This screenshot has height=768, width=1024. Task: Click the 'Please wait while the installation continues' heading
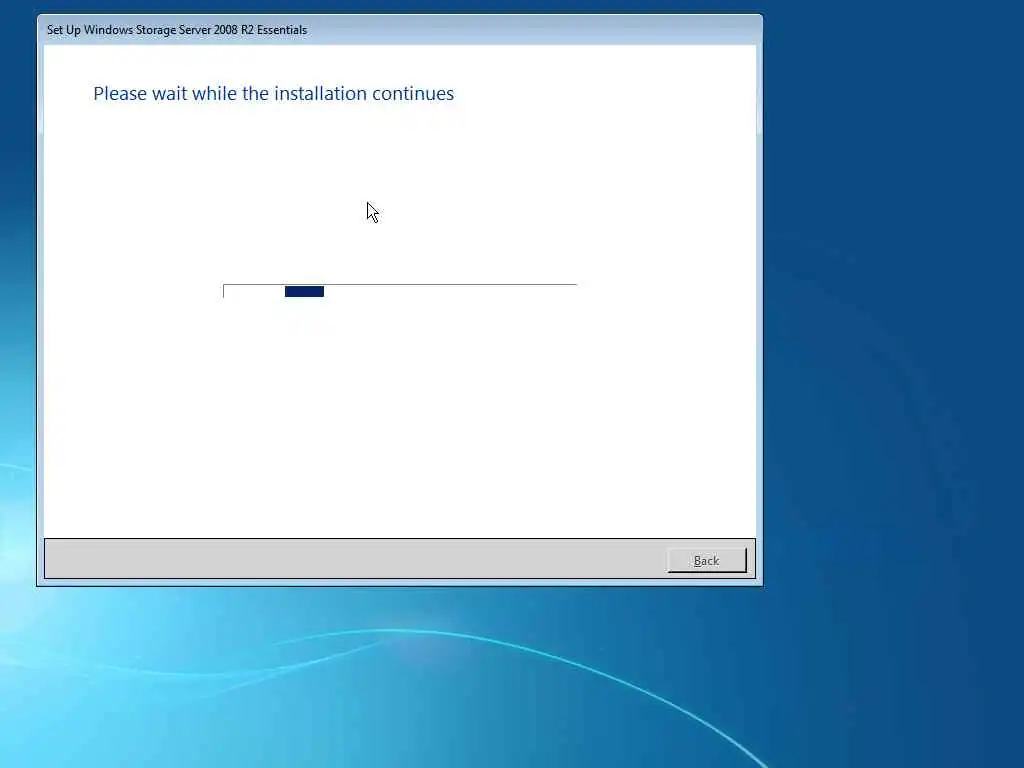click(x=274, y=93)
